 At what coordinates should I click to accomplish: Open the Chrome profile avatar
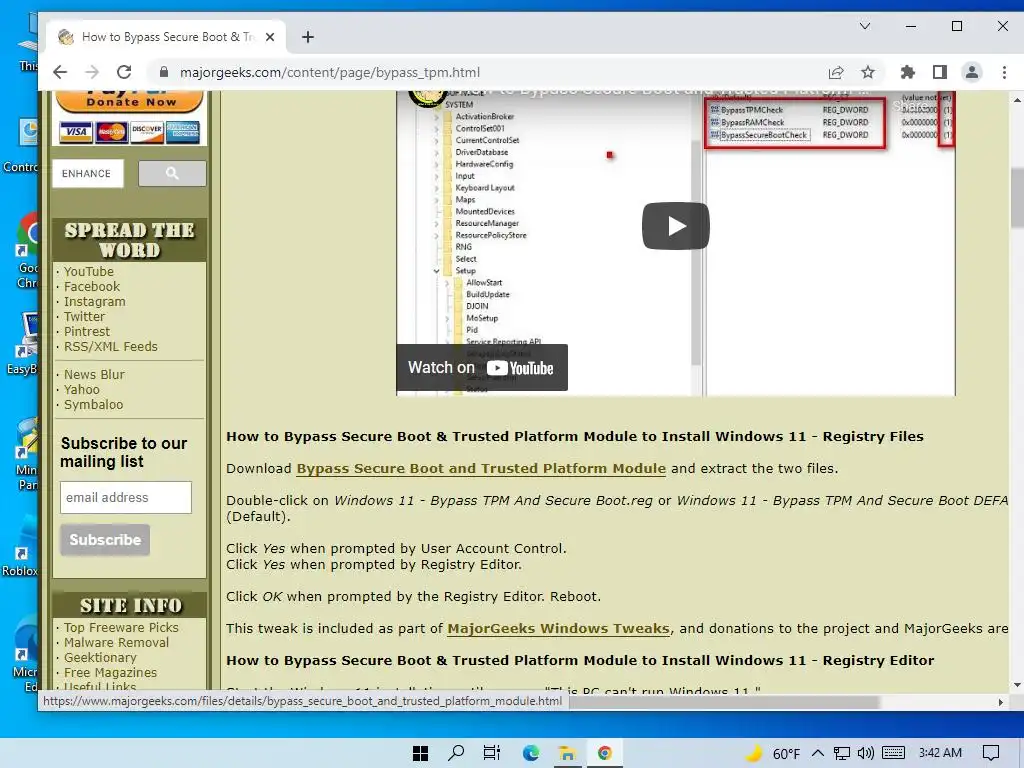pyautogui.click(x=972, y=72)
